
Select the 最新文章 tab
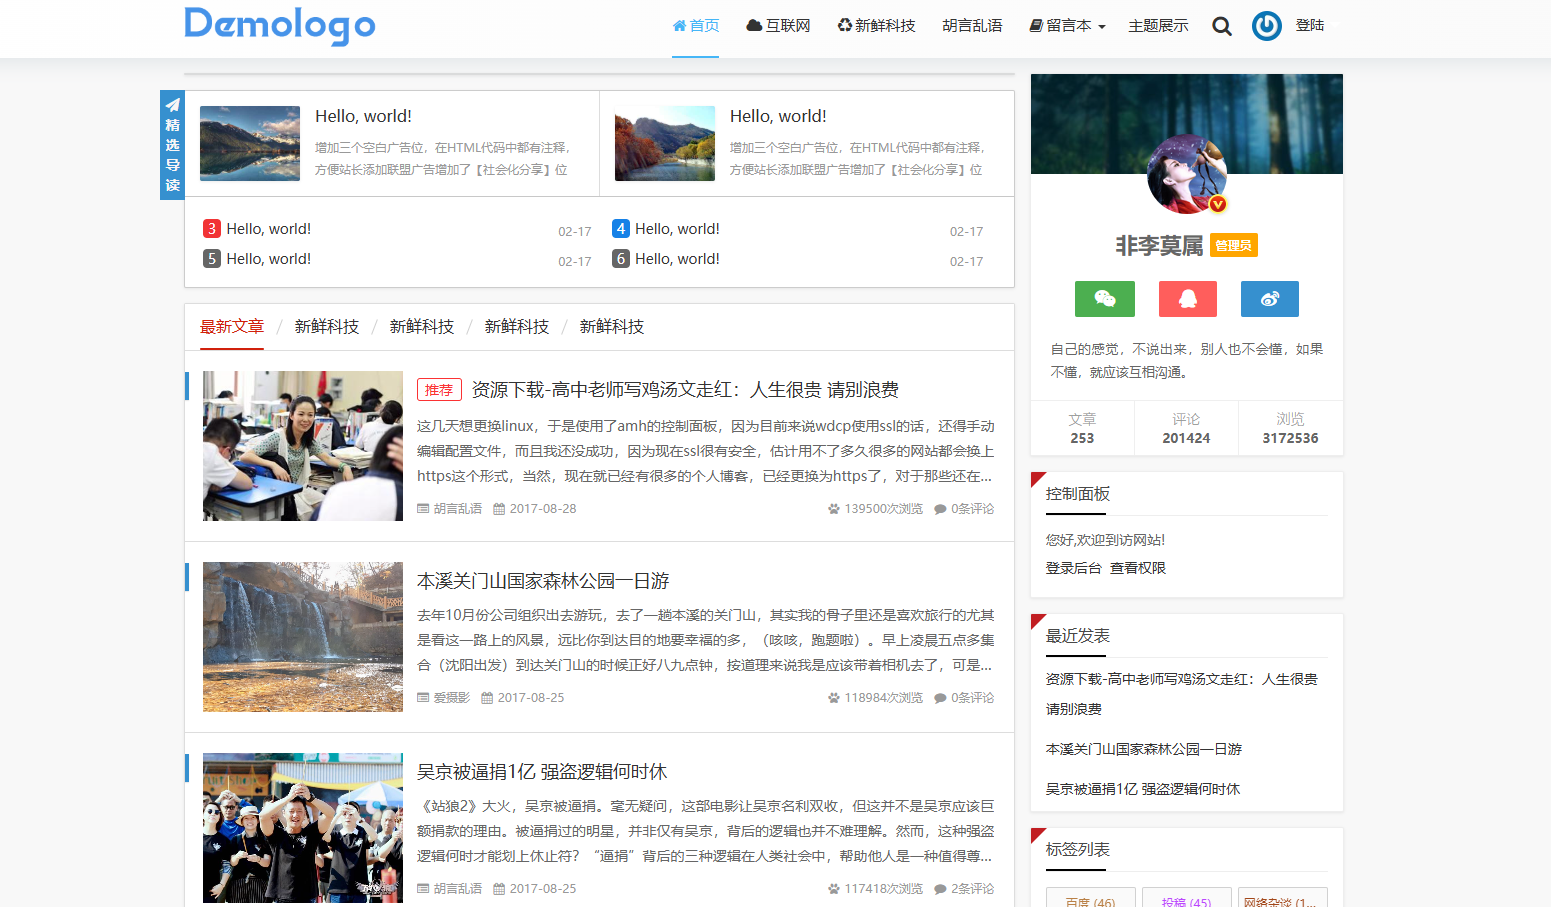232,327
